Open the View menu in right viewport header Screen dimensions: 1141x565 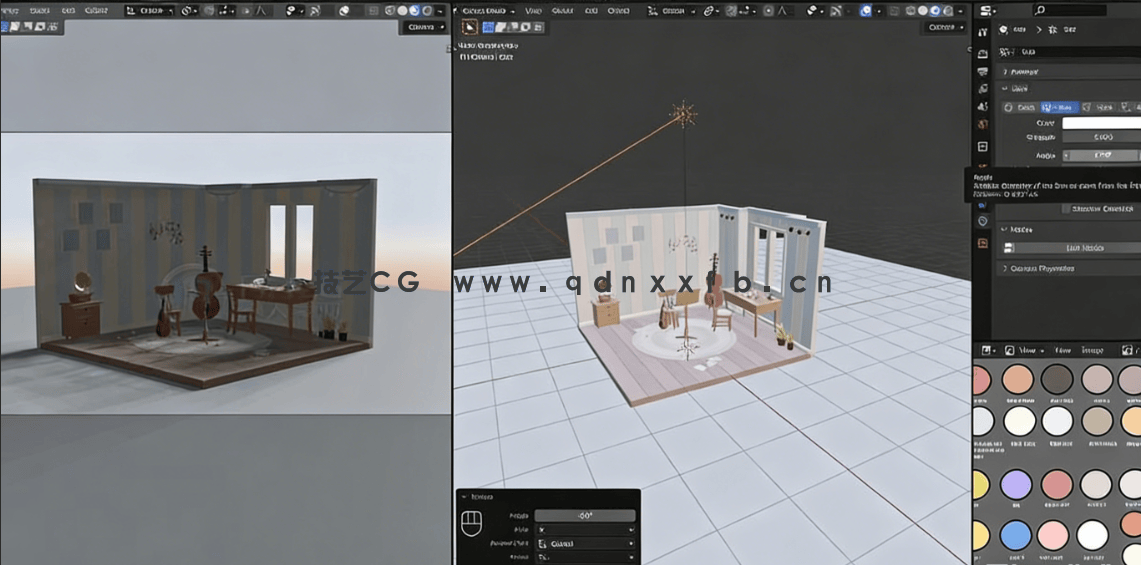tap(533, 11)
